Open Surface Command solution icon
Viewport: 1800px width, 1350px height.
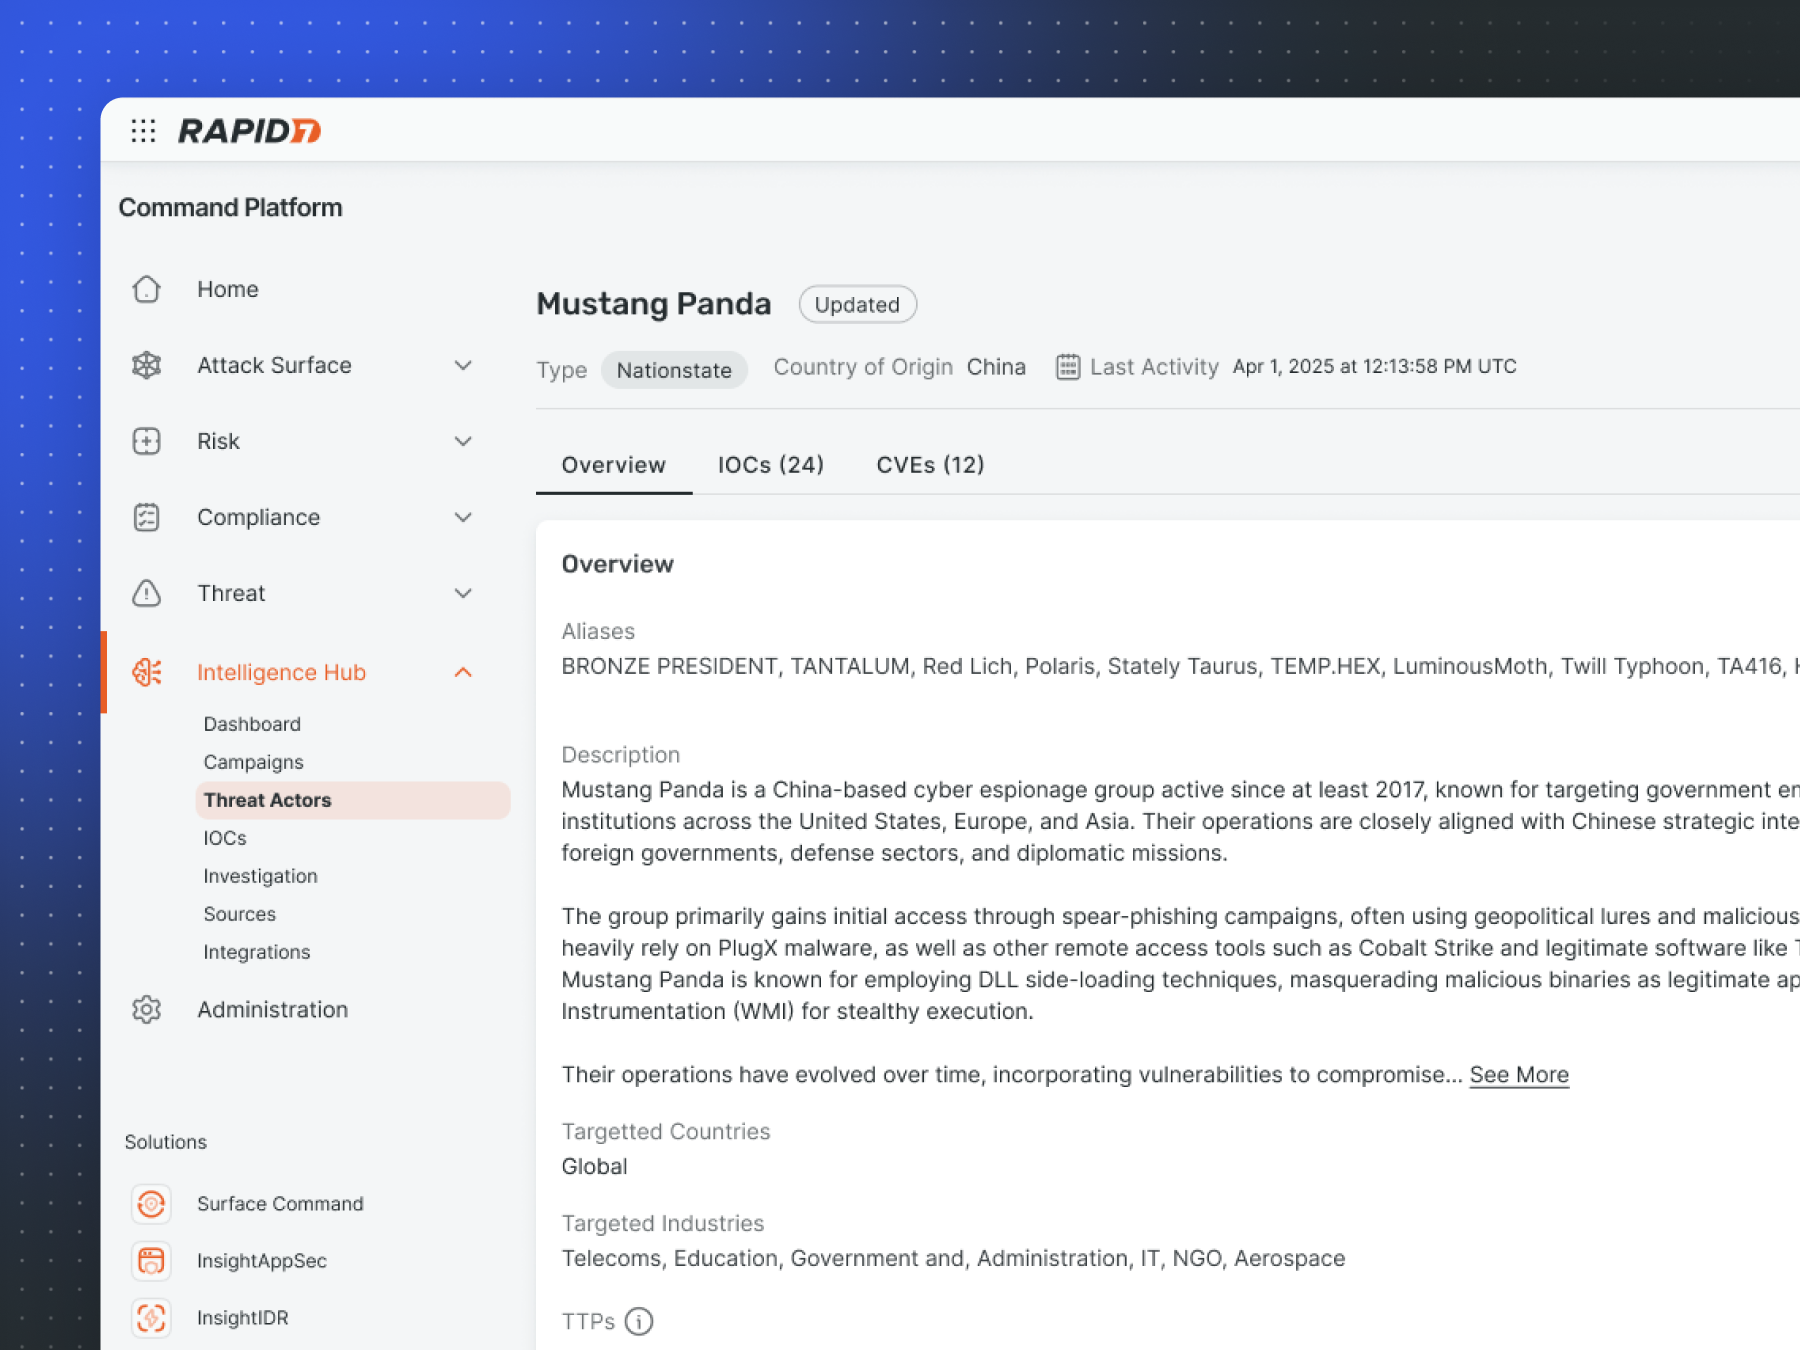click(151, 1204)
